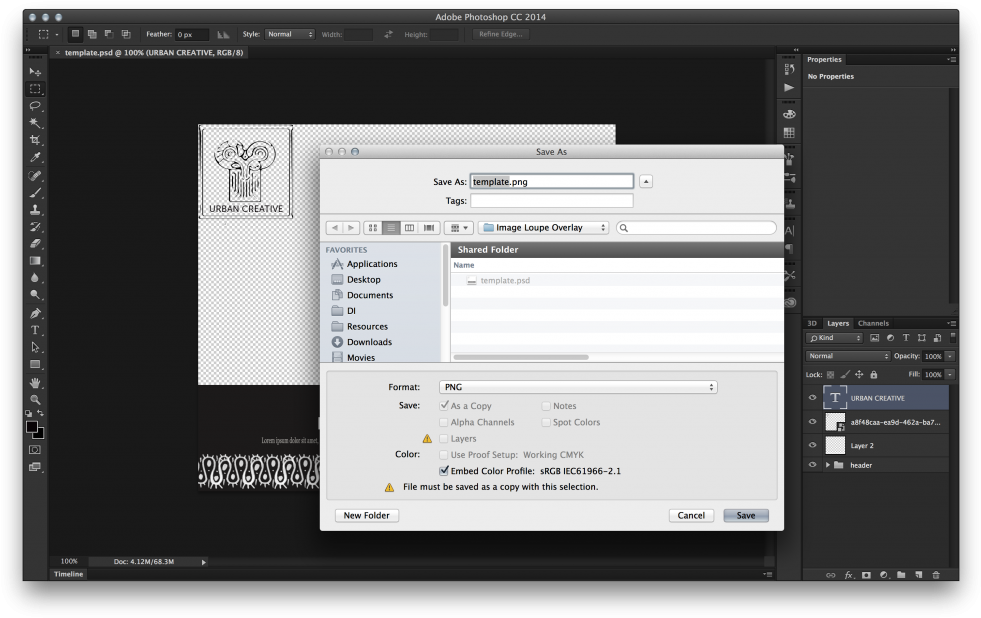Viewport: 981px width, 618px height.
Task: Click the Save button
Action: (745, 515)
